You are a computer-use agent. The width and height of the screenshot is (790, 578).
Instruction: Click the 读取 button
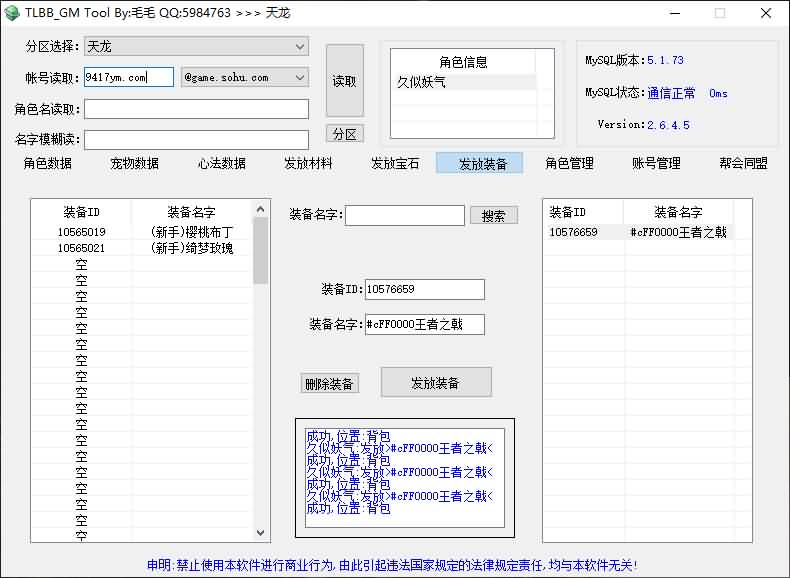(345, 81)
